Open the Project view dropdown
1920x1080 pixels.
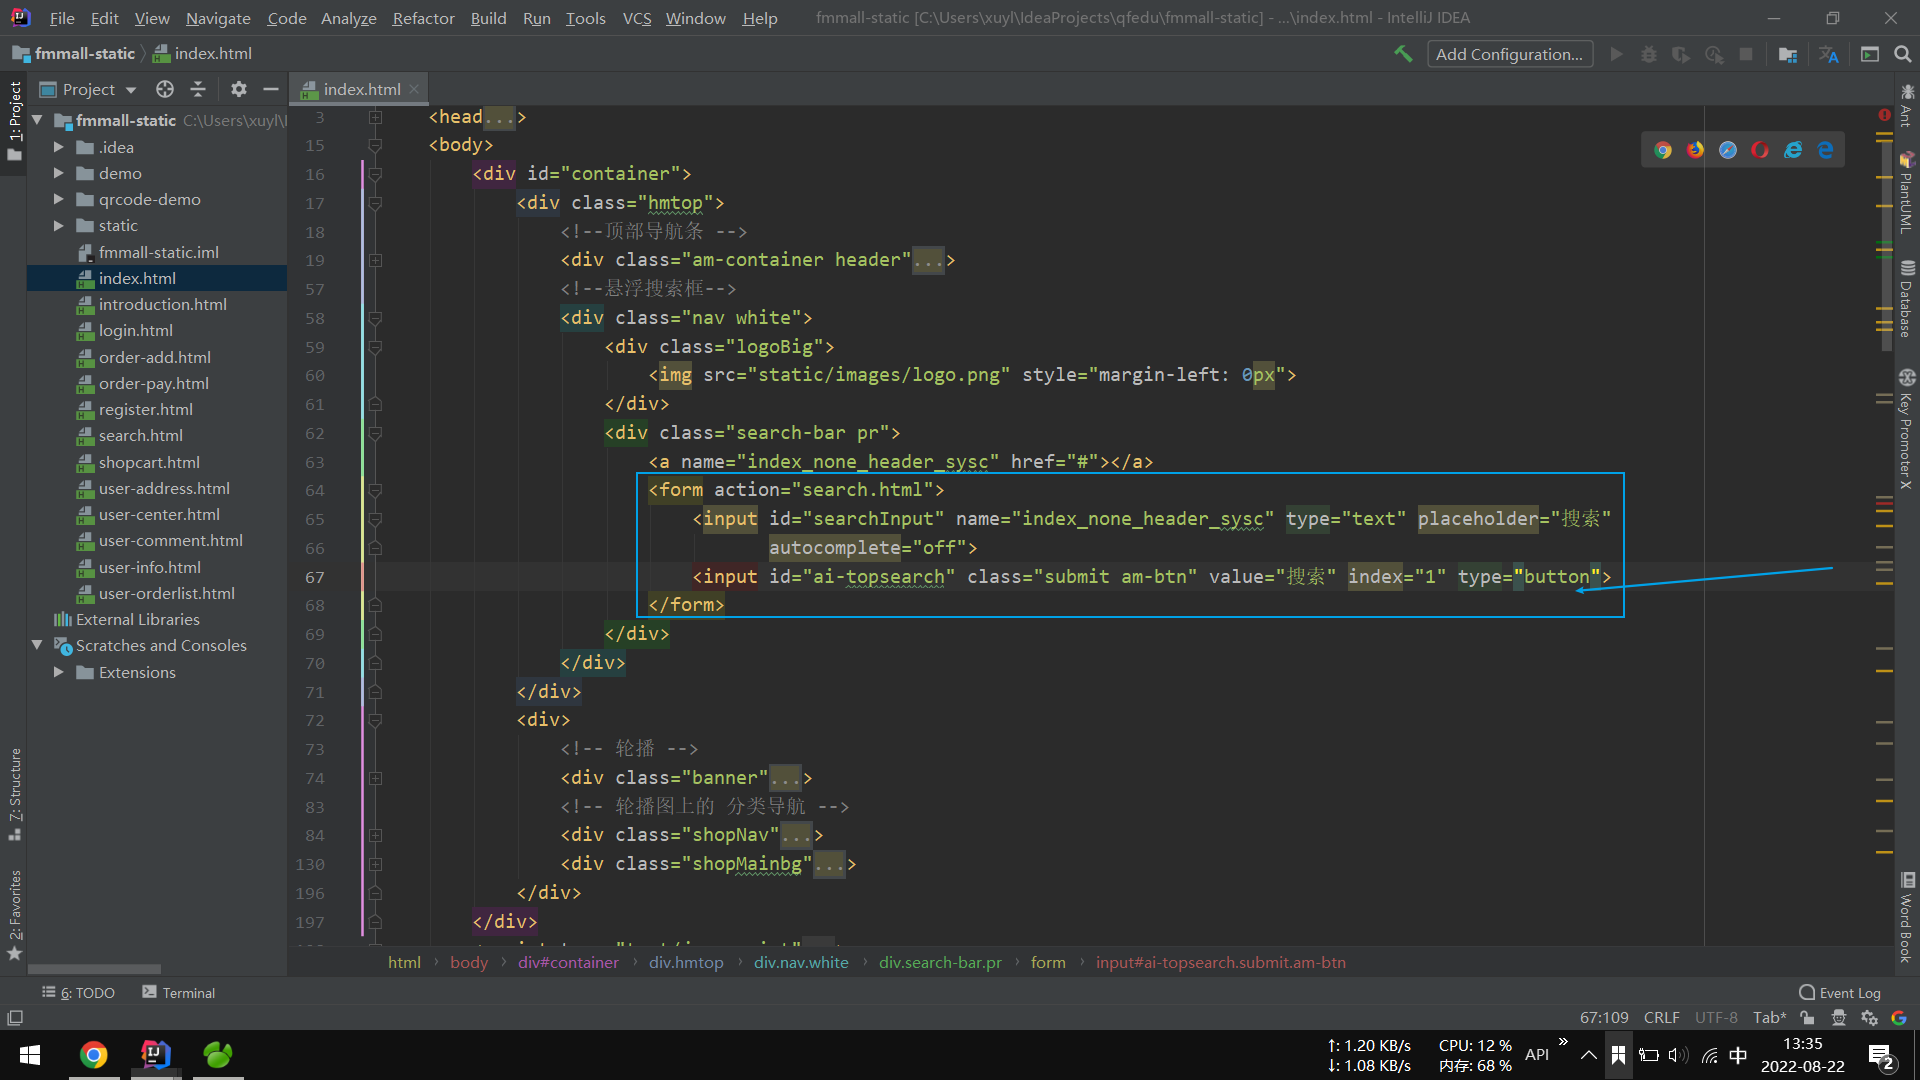[x=88, y=89]
